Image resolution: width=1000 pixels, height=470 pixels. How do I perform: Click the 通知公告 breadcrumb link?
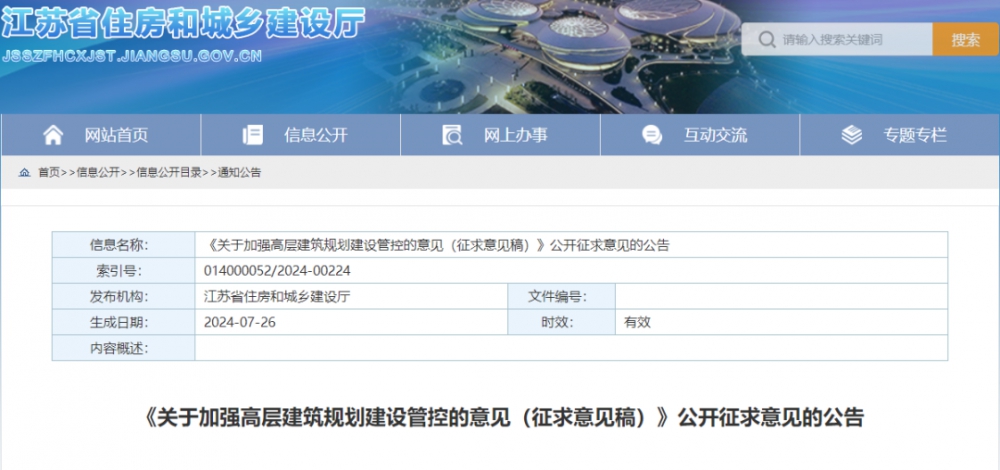(239, 172)
